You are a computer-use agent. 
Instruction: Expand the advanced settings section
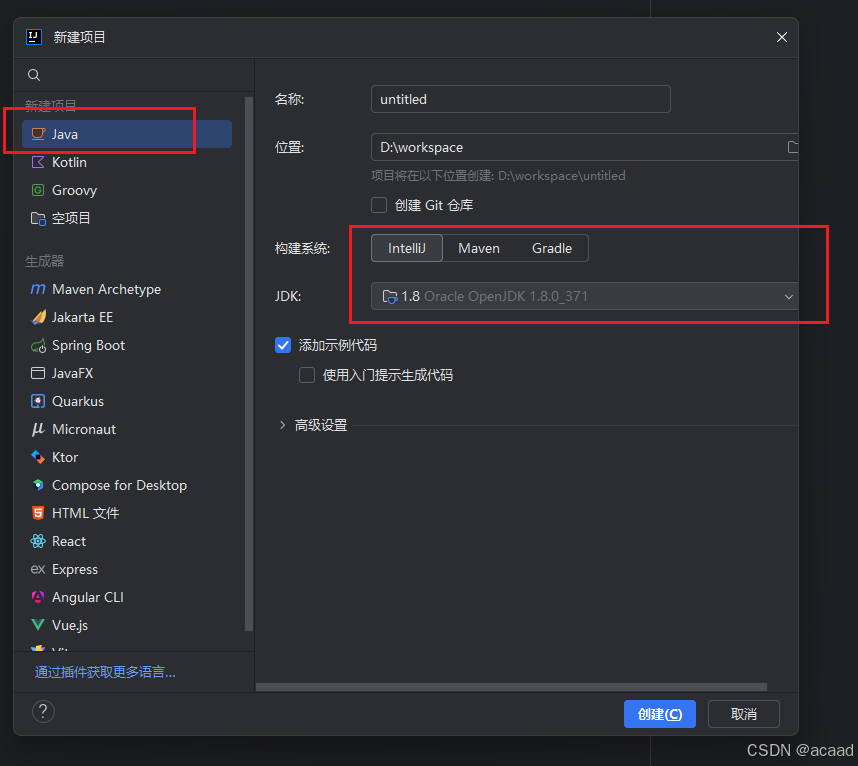282,425
